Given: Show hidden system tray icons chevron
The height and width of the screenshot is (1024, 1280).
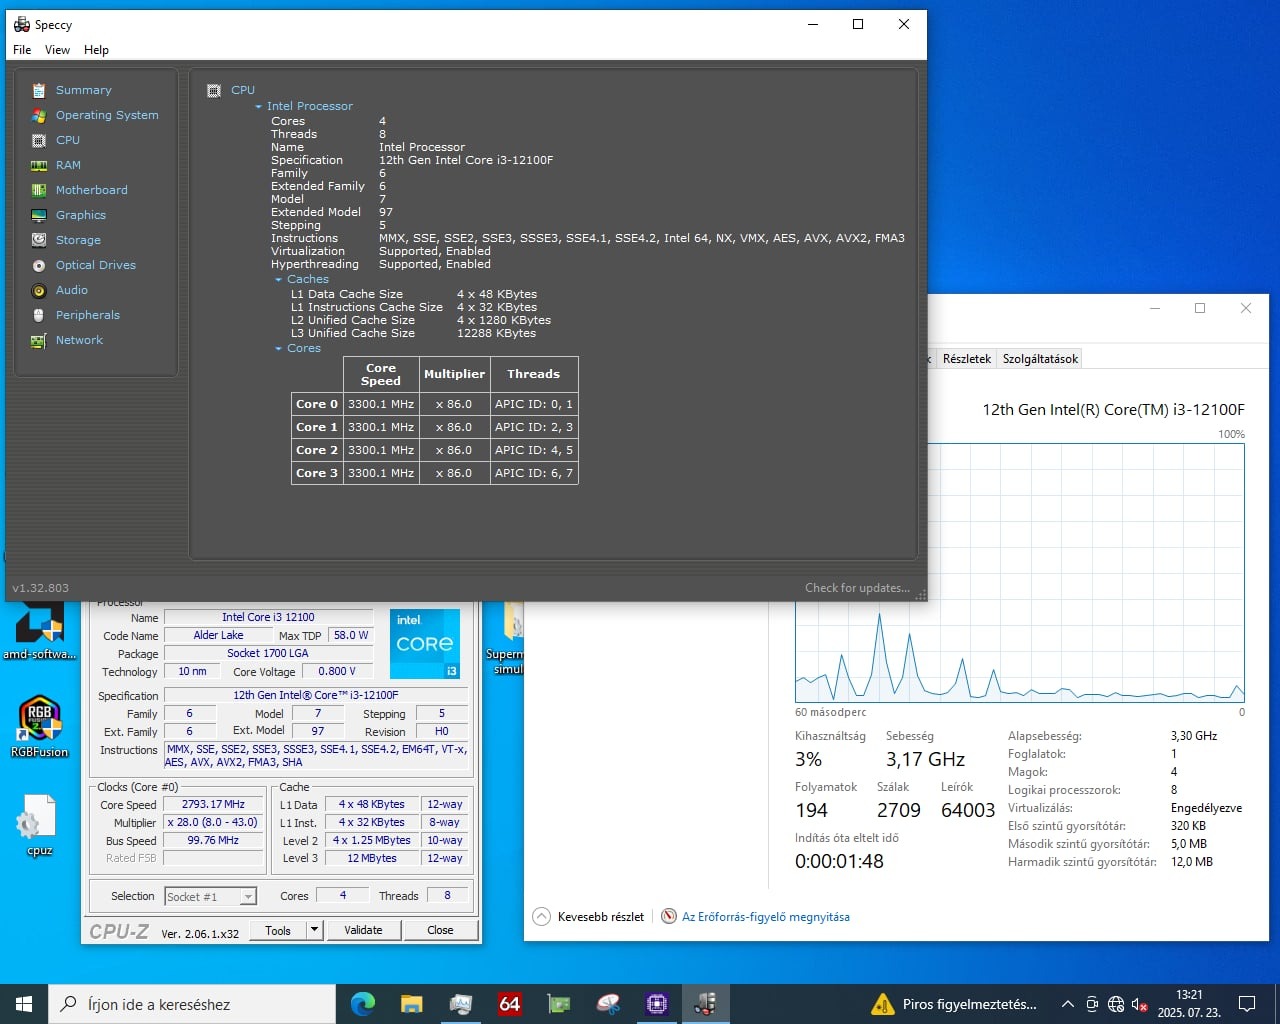Looking at the screenshot, I should click(x=1067, y=1004).
